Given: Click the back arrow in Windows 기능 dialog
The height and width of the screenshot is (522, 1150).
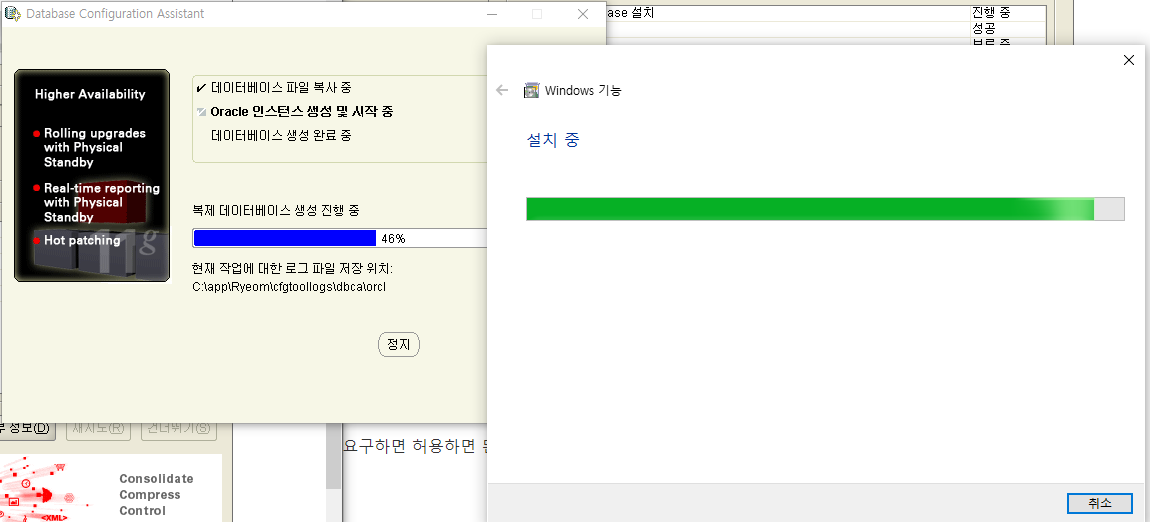Looking at the screenshot, I should click(x=502, y=90).
